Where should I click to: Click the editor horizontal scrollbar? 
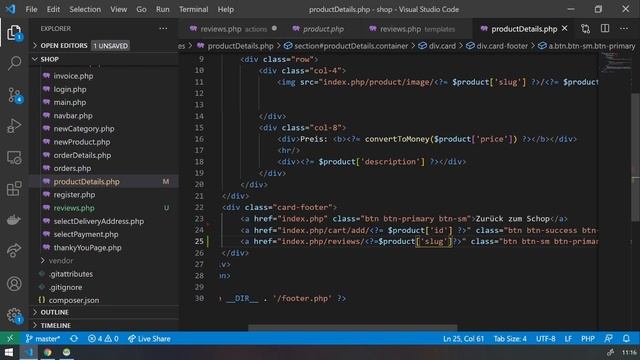(353, 328)
